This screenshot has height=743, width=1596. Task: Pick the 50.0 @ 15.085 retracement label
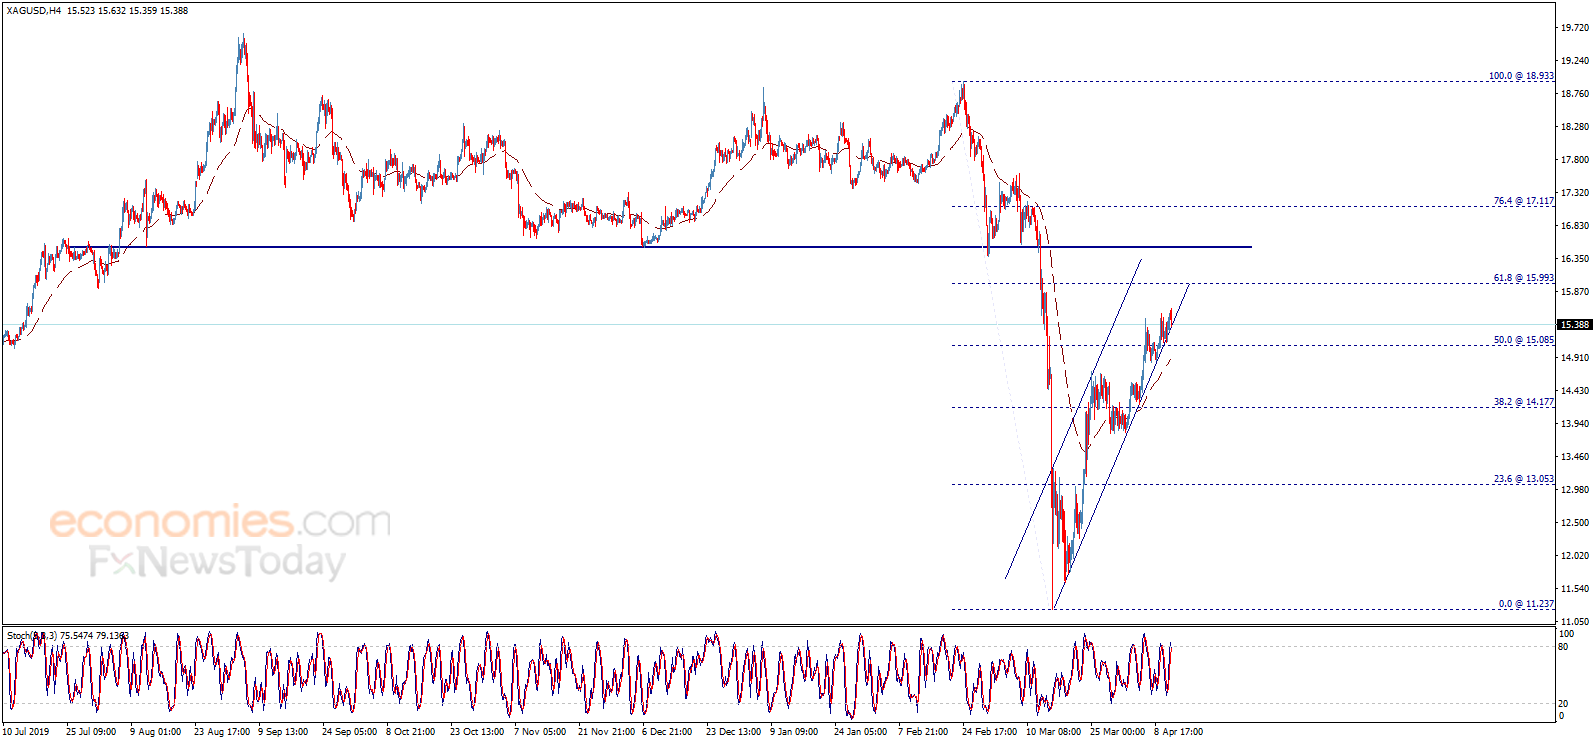(x=1524, y=340)
